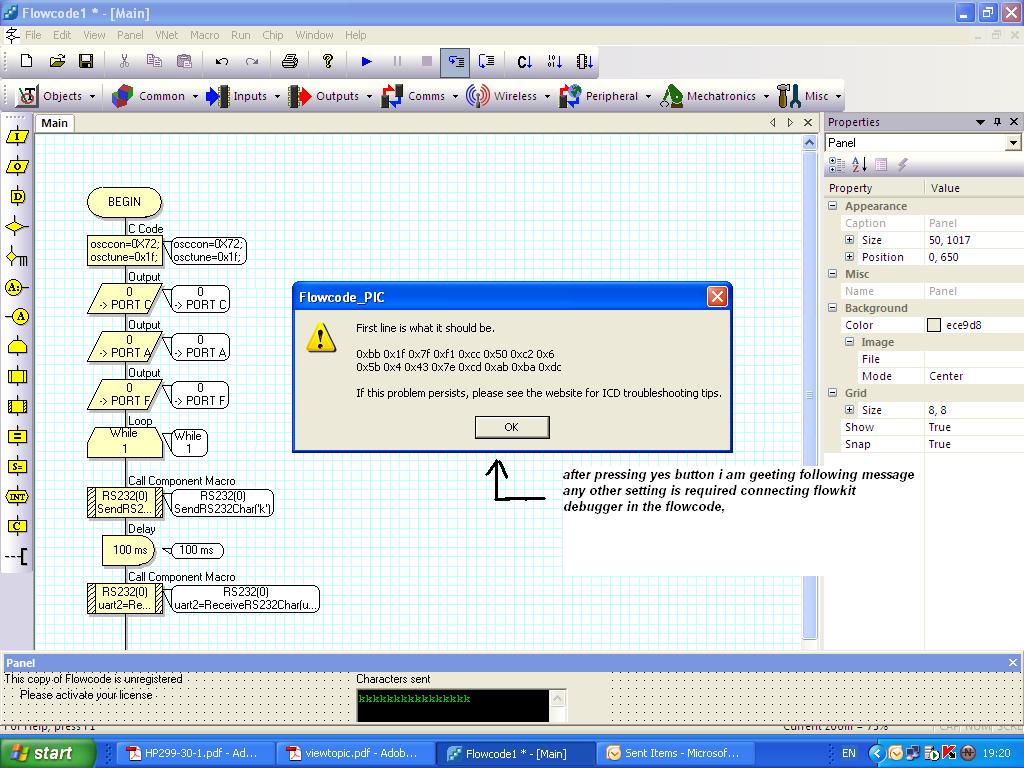Click the Compile to HEX icon
The width and height of the screenshot is (1024, 768).
pos(554,61)
